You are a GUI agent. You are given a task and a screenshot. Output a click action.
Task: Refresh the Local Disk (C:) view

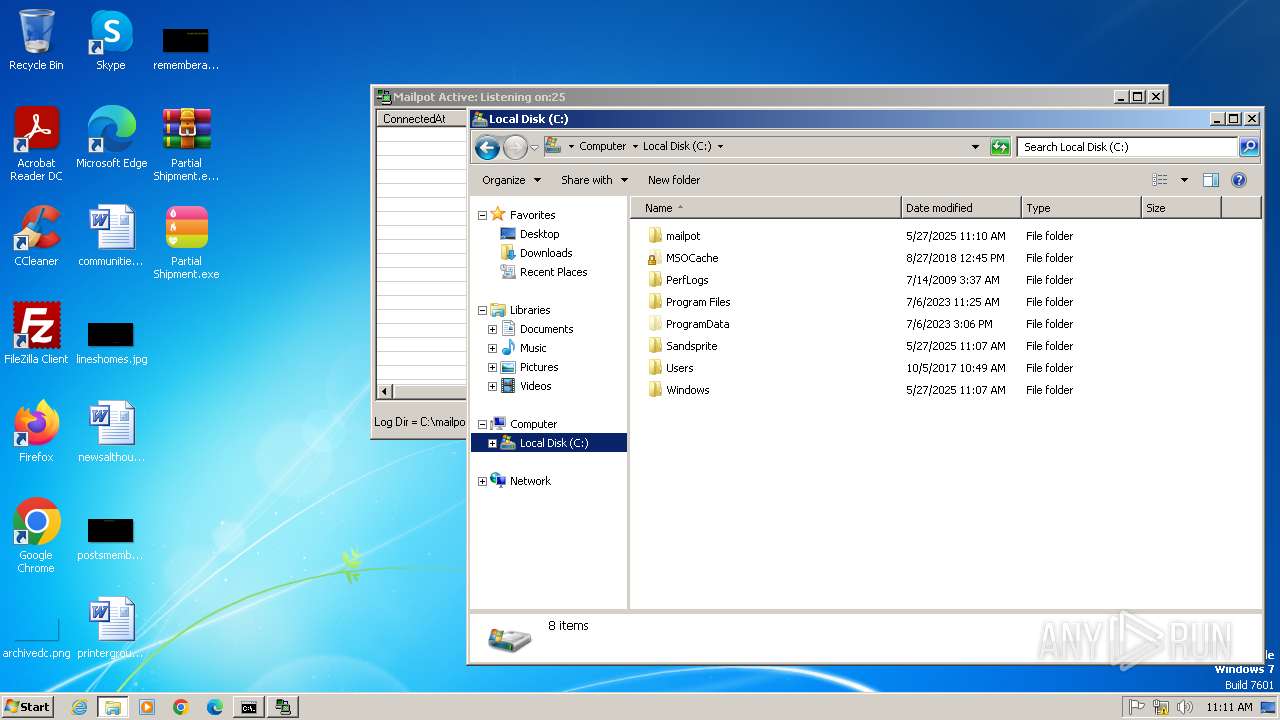[x=1000, y=147]
